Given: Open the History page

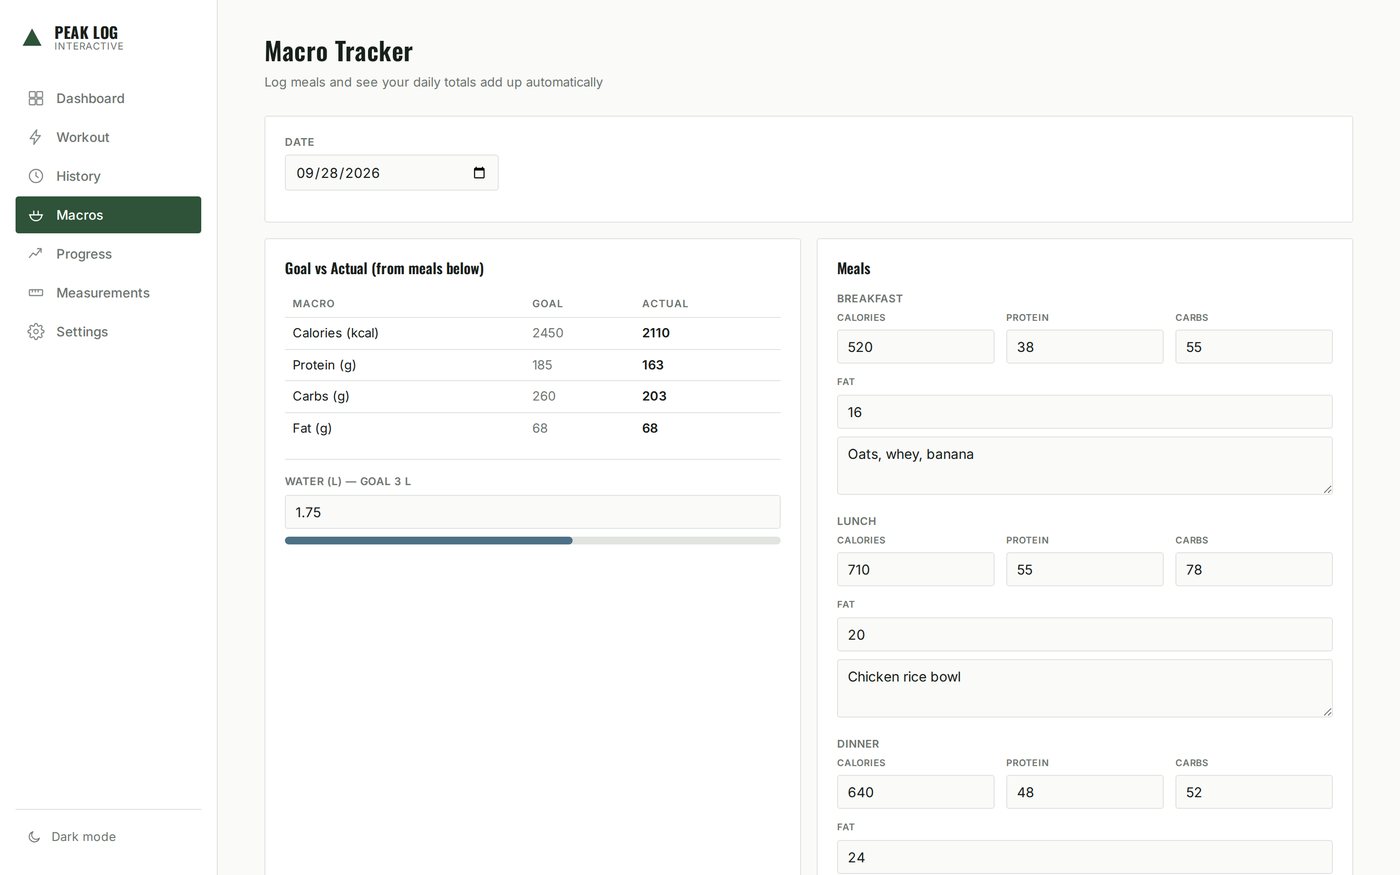Looking at the screenshot, I should point(108,176).
